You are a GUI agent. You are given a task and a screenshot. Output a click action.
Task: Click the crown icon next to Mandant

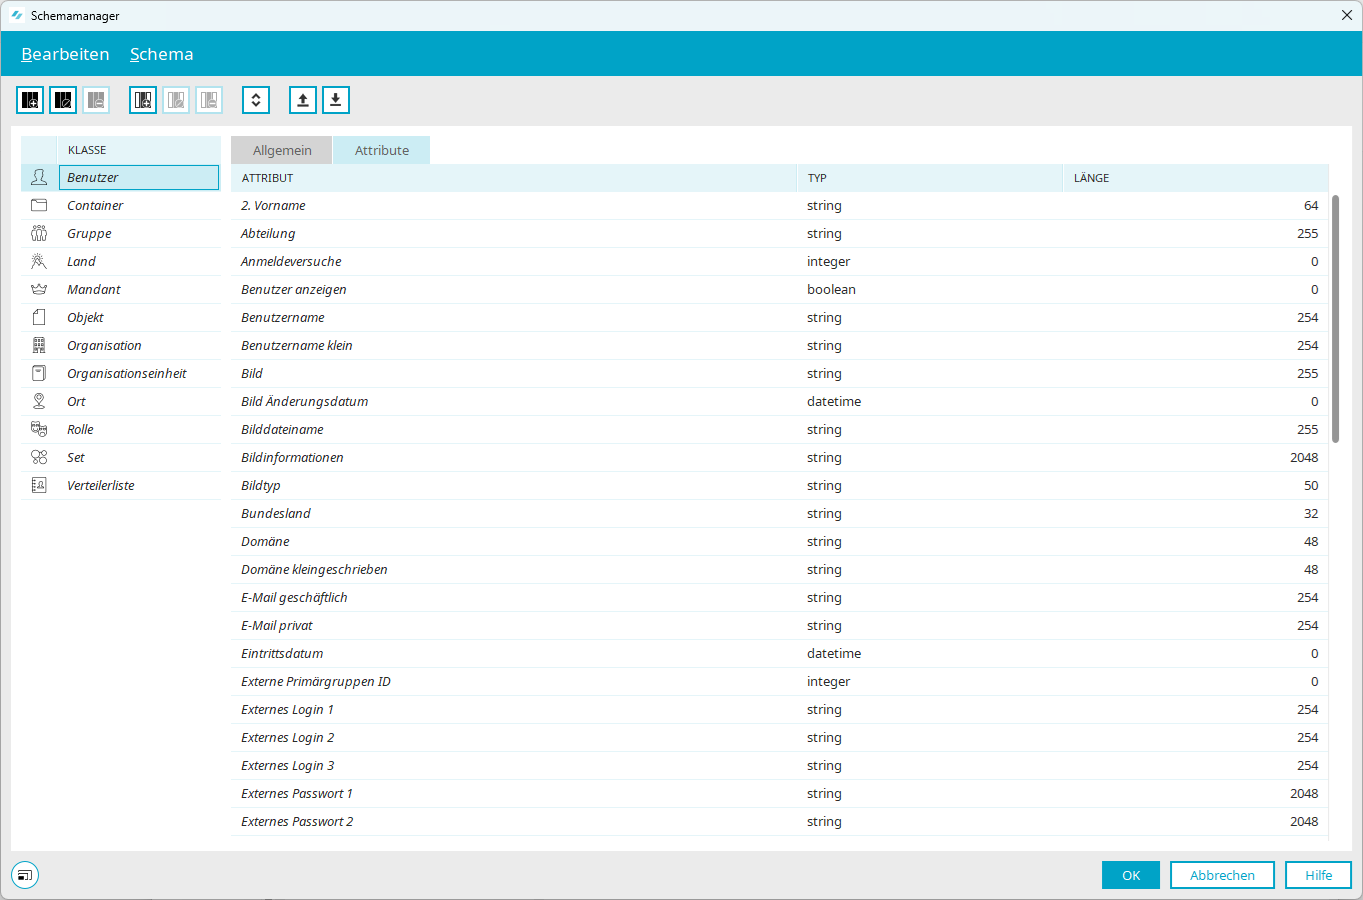tap(39, 290)
